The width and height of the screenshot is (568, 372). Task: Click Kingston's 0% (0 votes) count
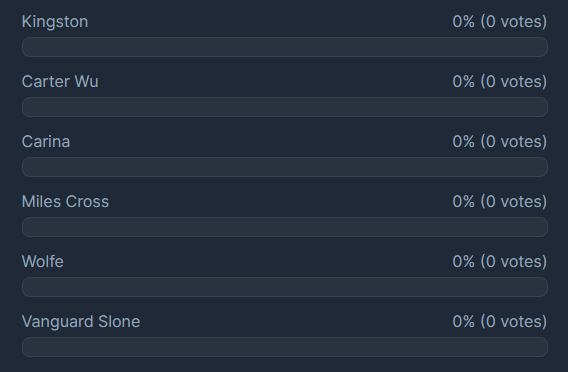pyautogui.click(x=500, y=22)
